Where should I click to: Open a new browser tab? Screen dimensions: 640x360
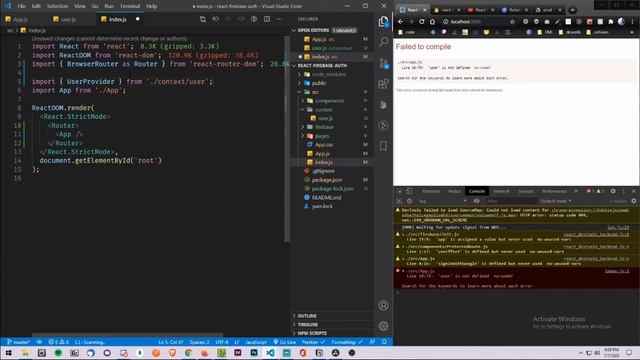572,10
